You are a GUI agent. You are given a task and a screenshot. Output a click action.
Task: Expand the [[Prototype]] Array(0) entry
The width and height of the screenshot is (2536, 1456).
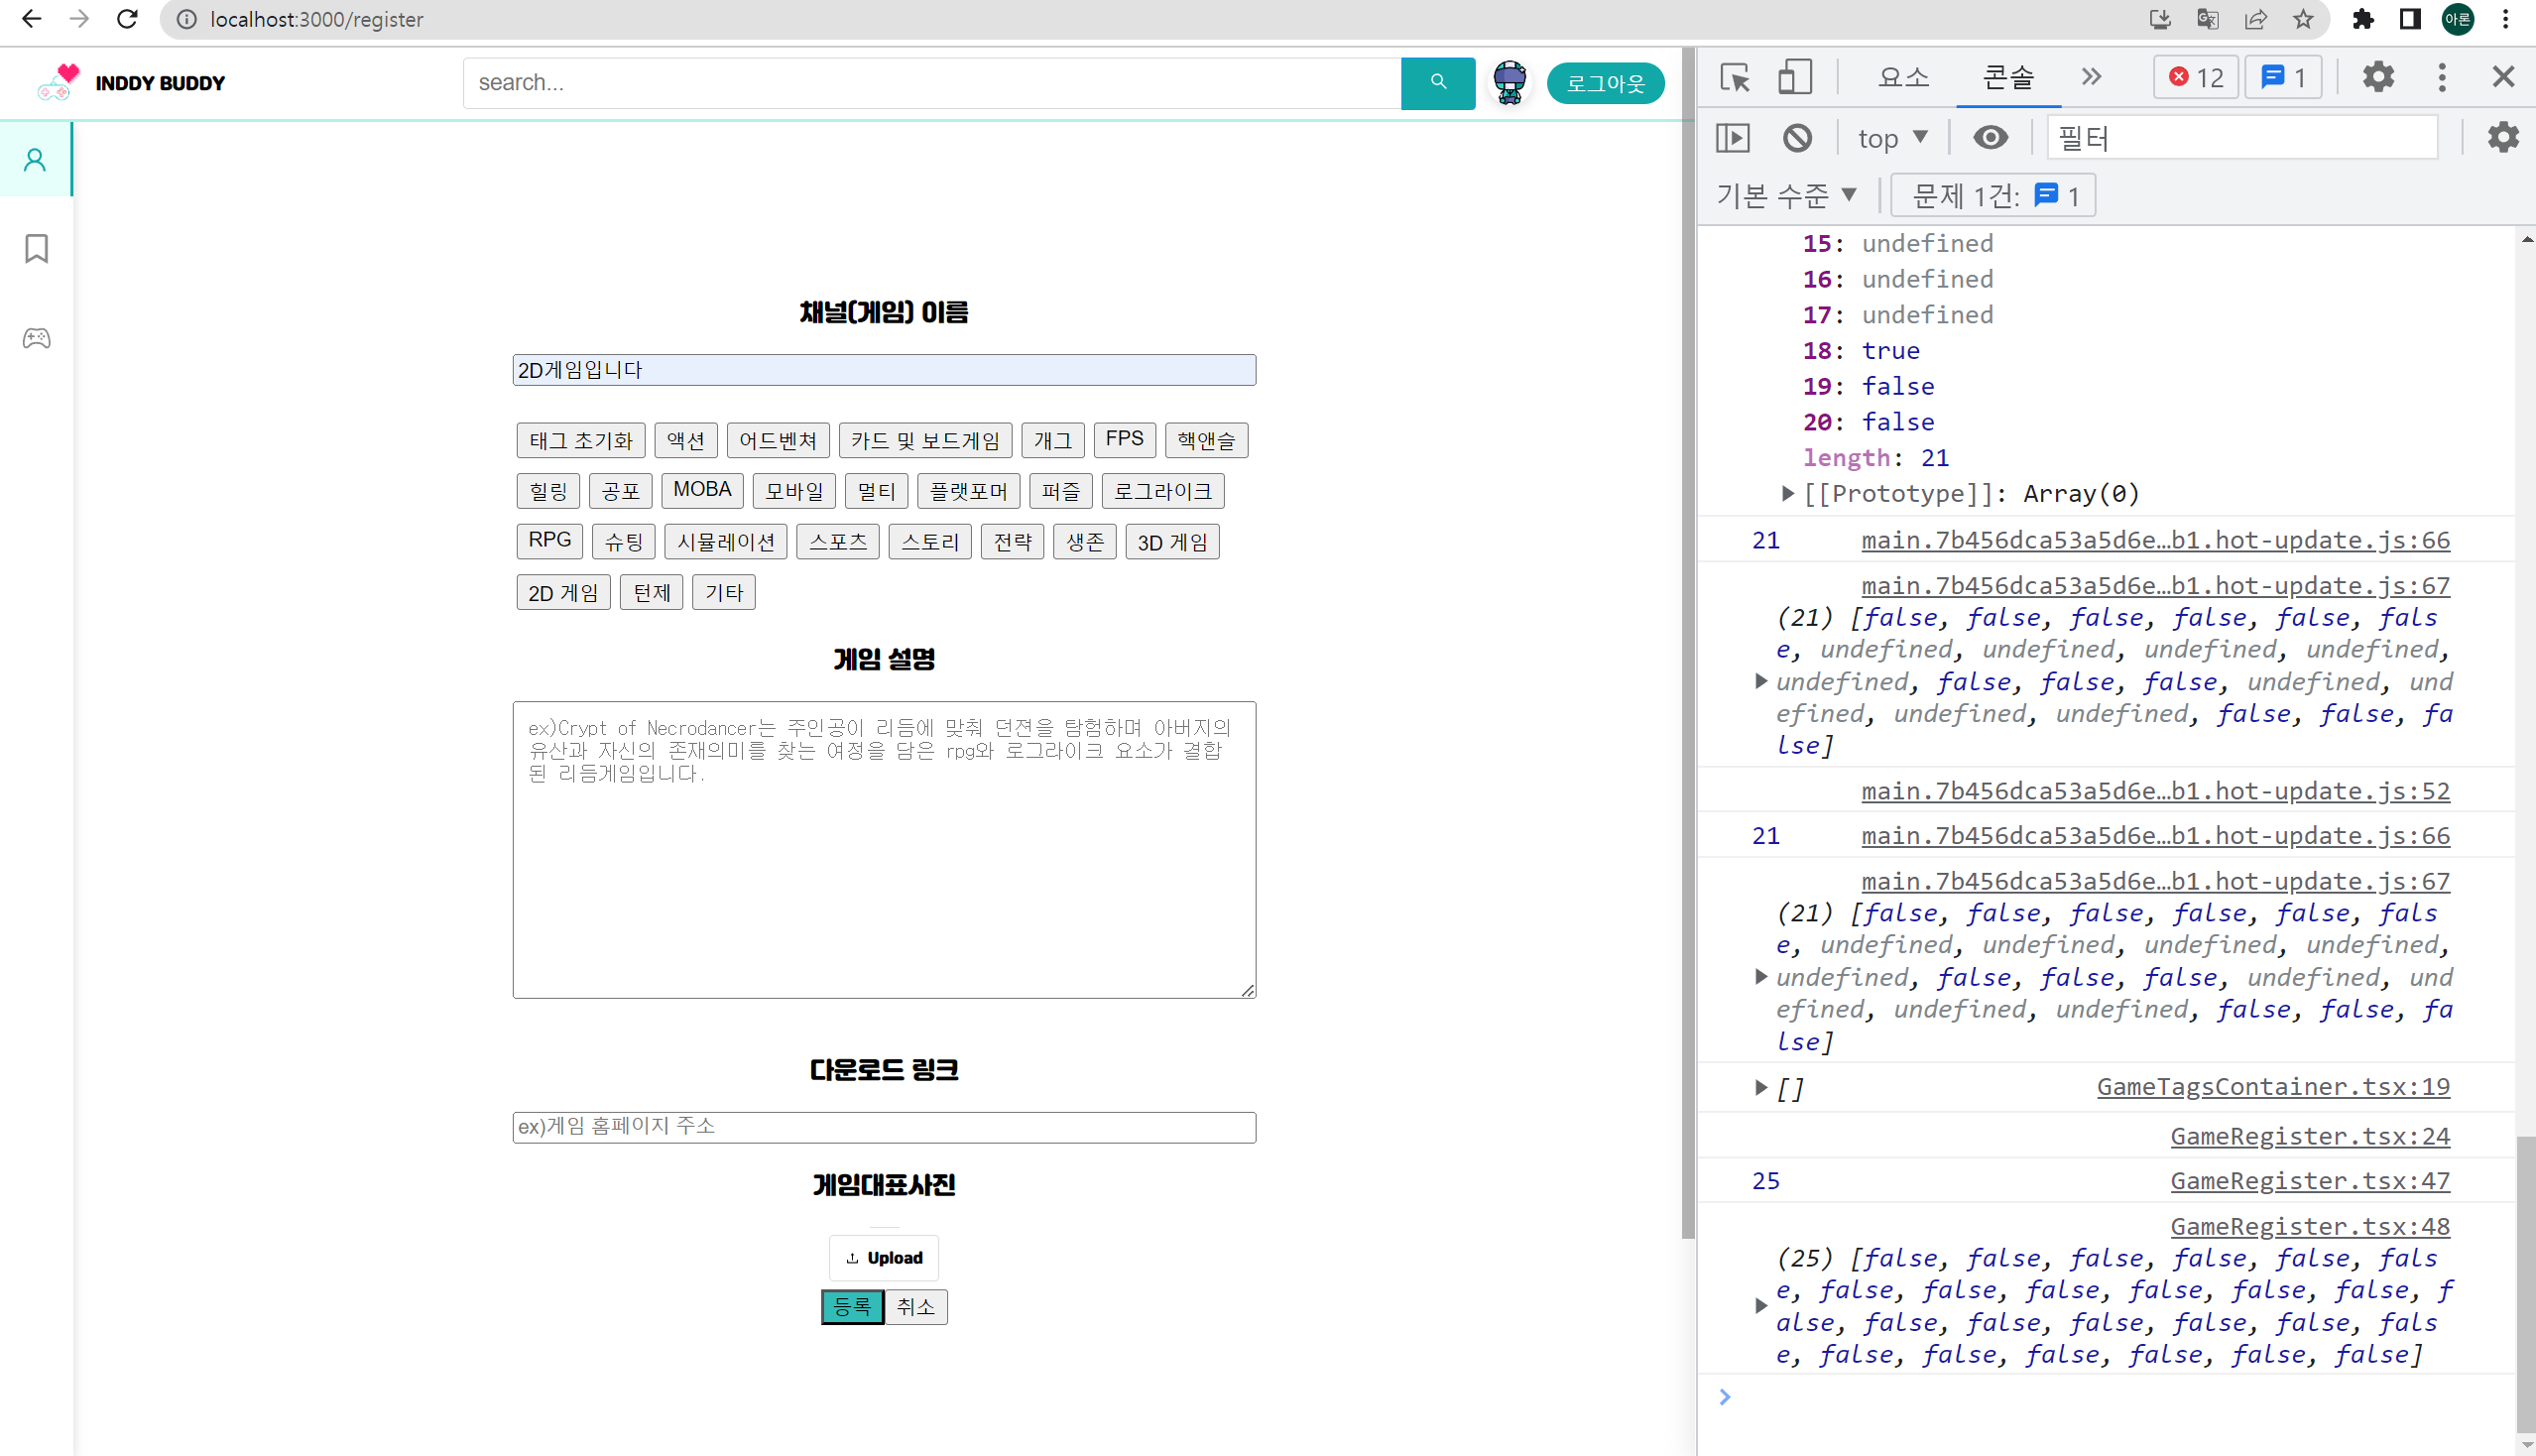[1787, 493]
